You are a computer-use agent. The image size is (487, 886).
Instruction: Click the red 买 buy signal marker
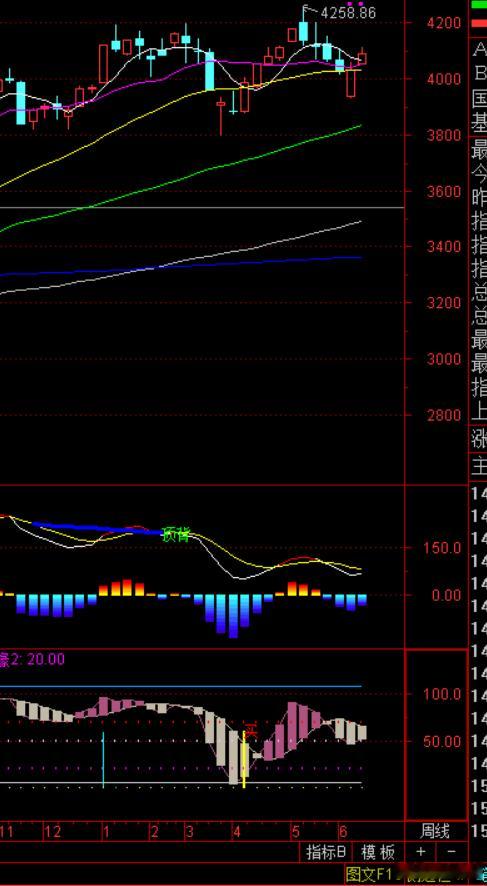tap(251, 729)
